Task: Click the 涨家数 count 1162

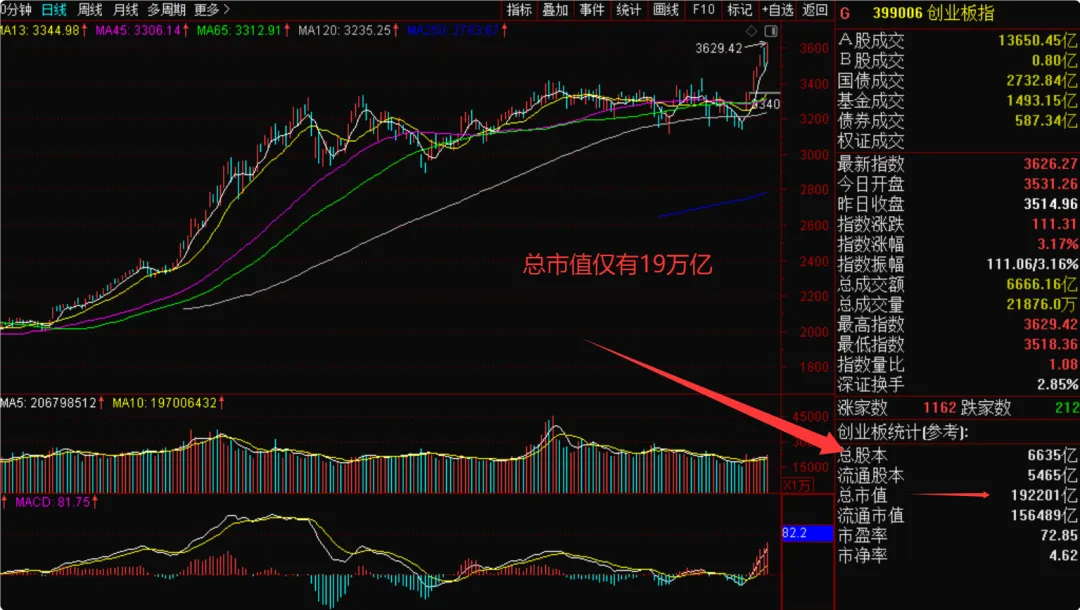Action: click(x=939, y=407)
